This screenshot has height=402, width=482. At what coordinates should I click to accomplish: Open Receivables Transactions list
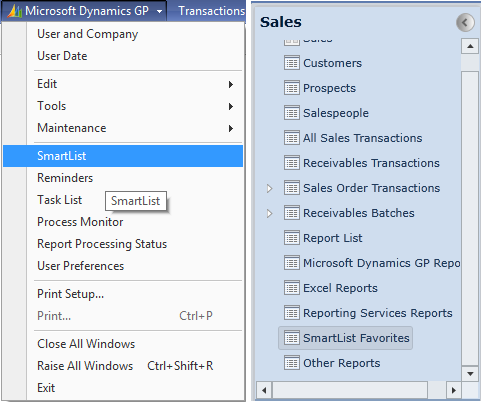point(371,163)
